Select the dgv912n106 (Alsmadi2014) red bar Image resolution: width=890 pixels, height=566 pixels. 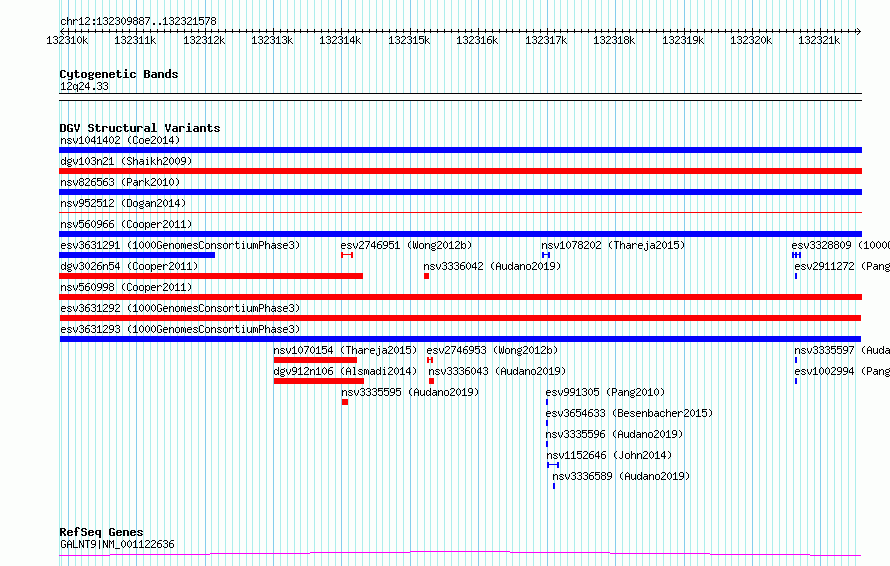point(318,381)
